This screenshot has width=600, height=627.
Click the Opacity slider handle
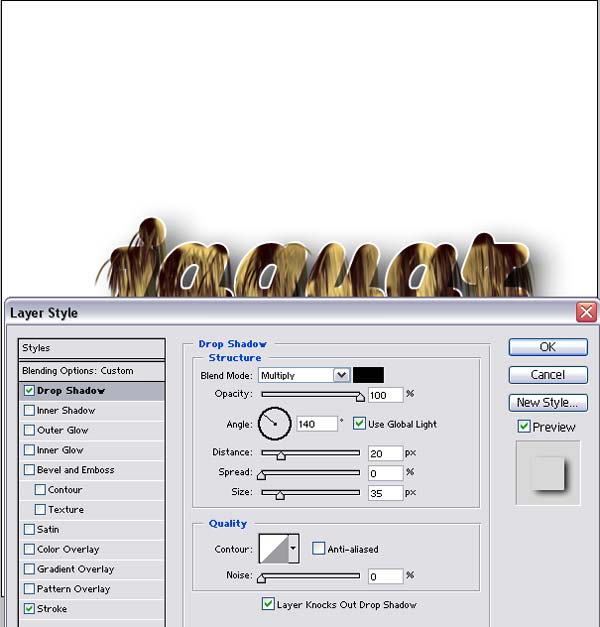[x=360, y=397]
